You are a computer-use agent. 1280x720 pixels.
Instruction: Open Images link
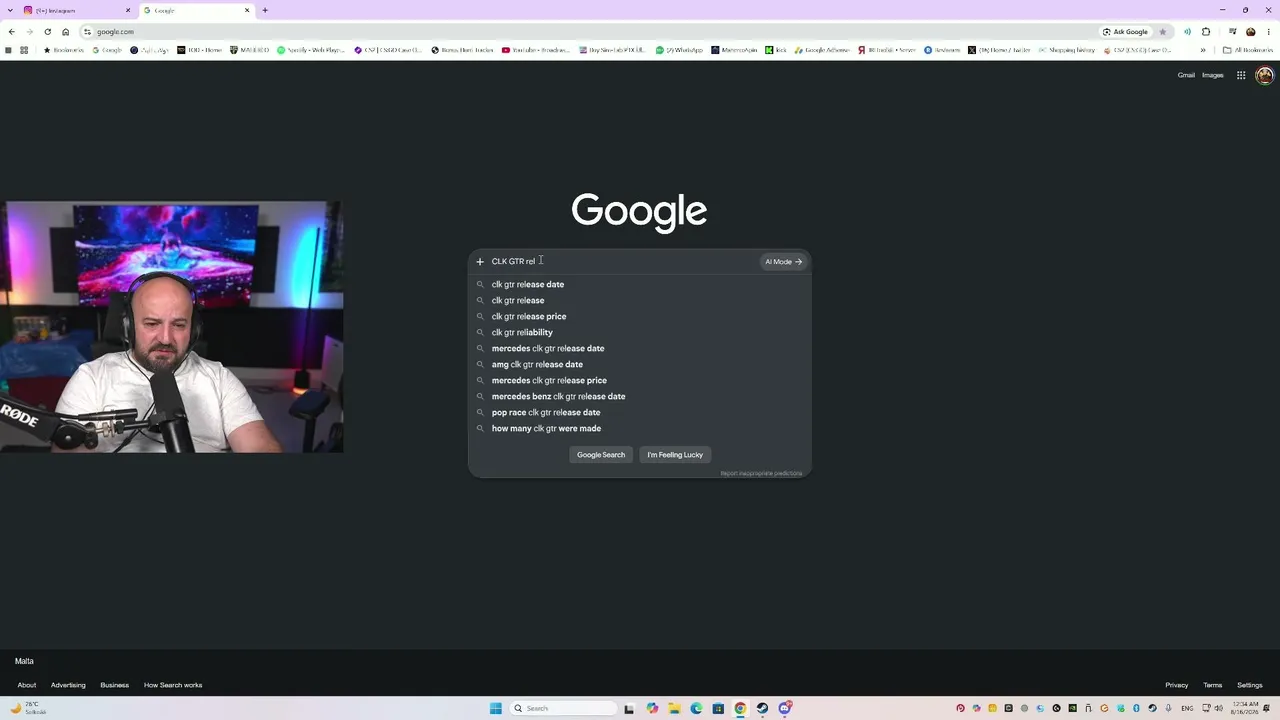[1213, 75]
